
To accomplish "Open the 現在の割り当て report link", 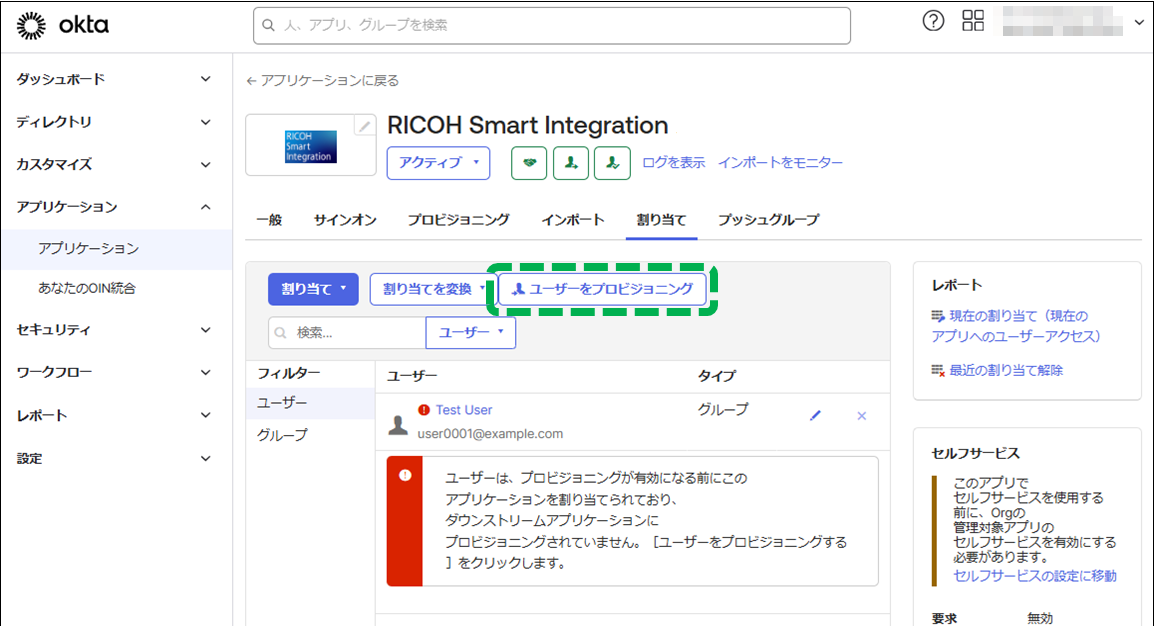I will (1016, 326).
